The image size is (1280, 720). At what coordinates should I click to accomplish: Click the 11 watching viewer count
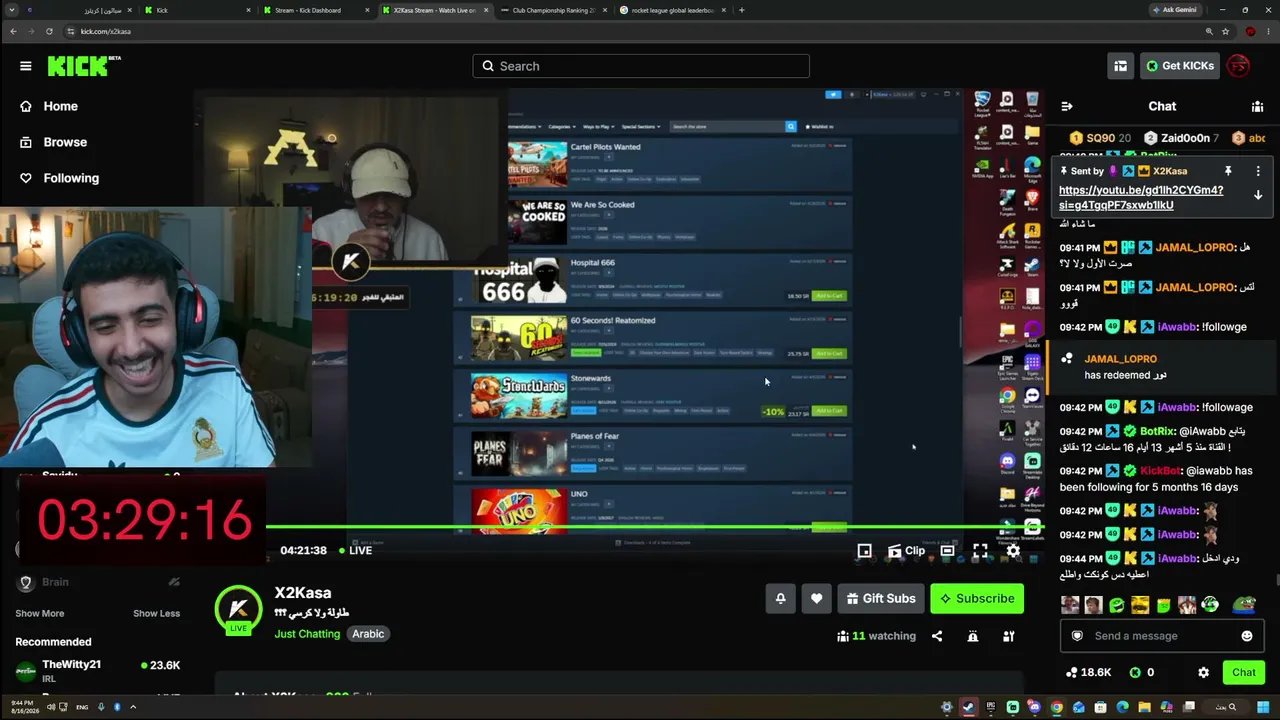click(876, 636)
